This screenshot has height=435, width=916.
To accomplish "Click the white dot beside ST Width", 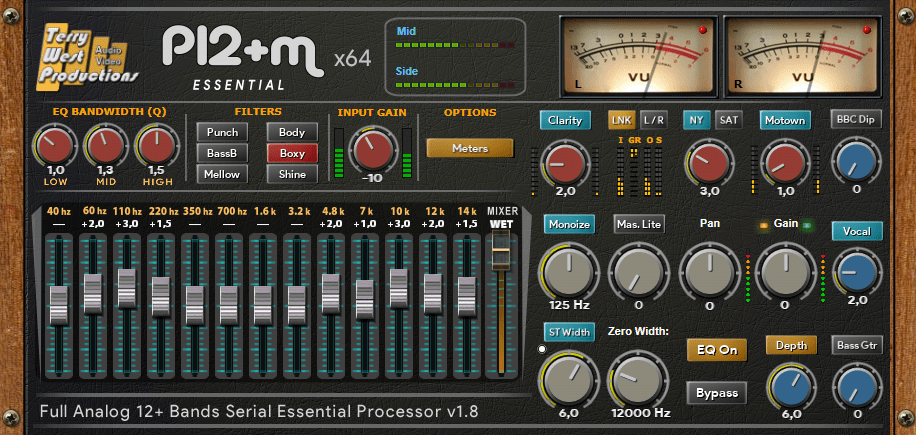I will pos(542,350).
